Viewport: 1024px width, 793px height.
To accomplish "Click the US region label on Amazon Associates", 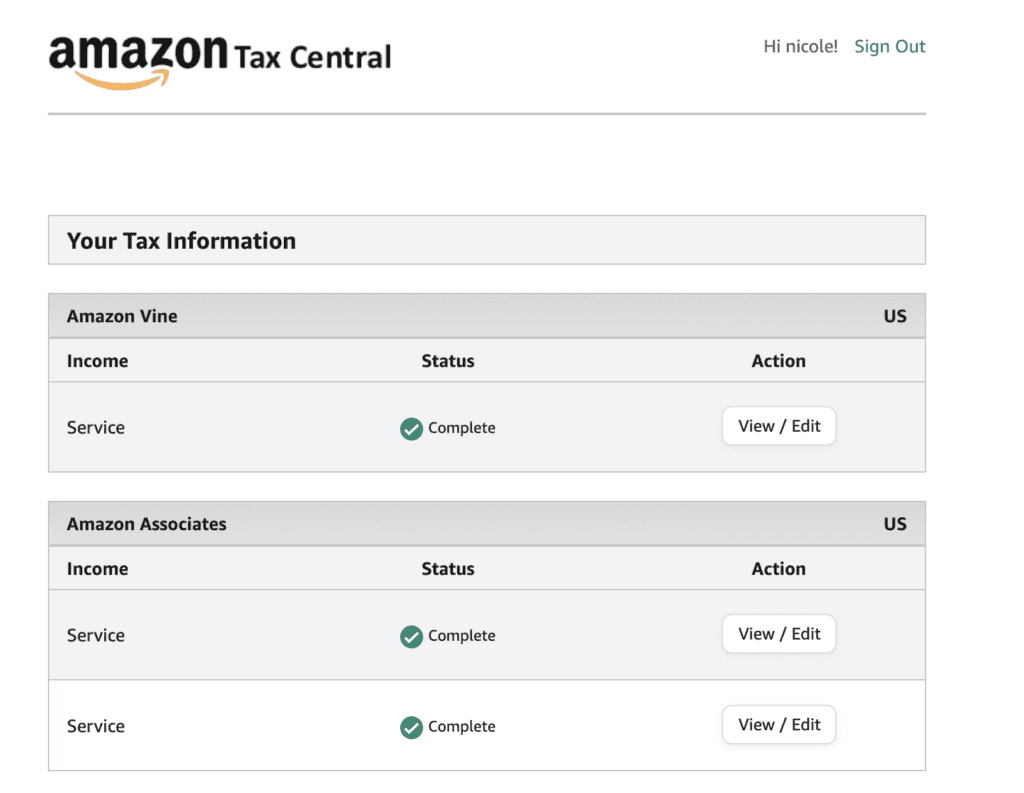I will (x=895, y=523).
